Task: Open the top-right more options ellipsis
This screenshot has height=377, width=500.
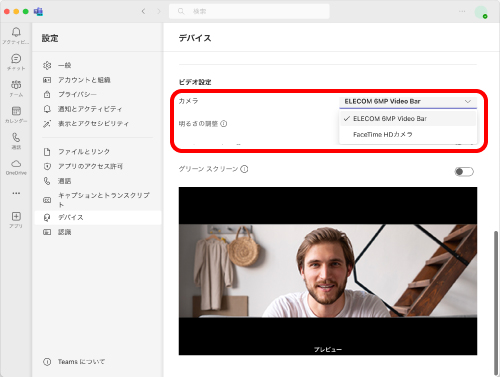Action: [462, 11]
